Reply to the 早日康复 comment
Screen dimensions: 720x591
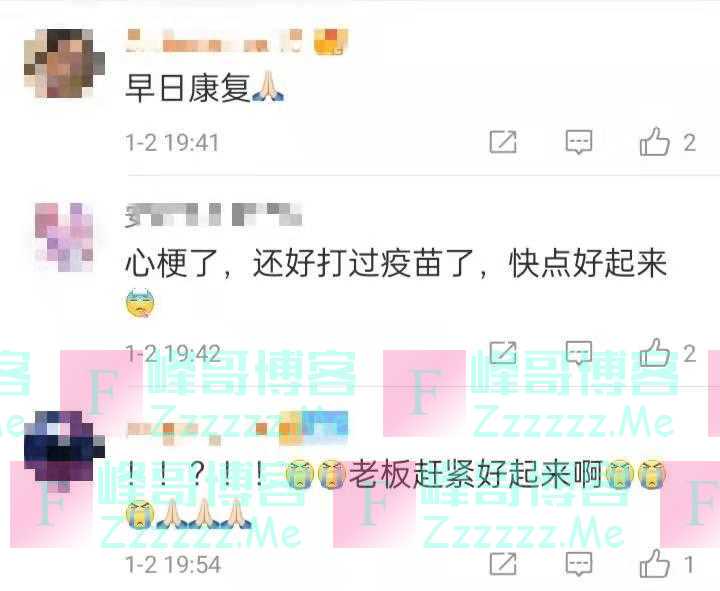click(x=579, y=142)
